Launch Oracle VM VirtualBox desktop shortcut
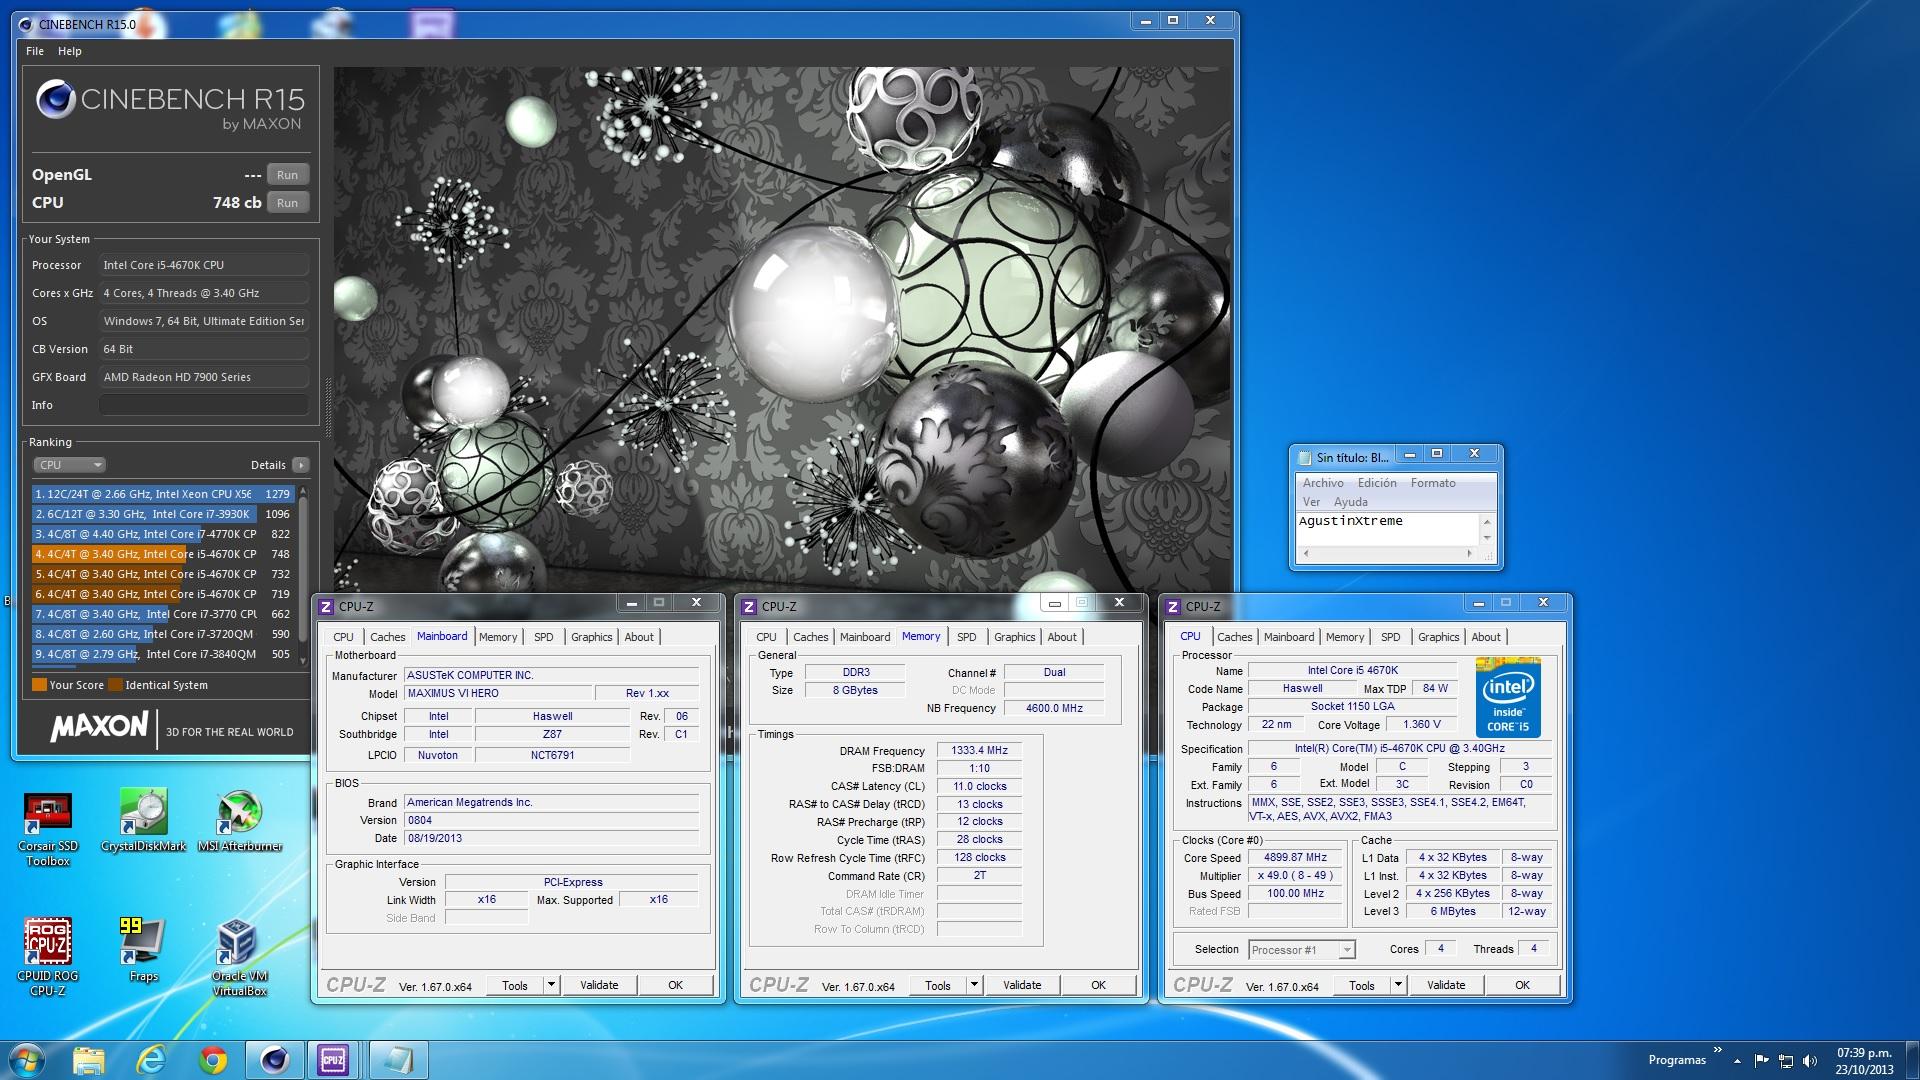The width and height of the screenshot is (1920, 1080). [240, 957]
